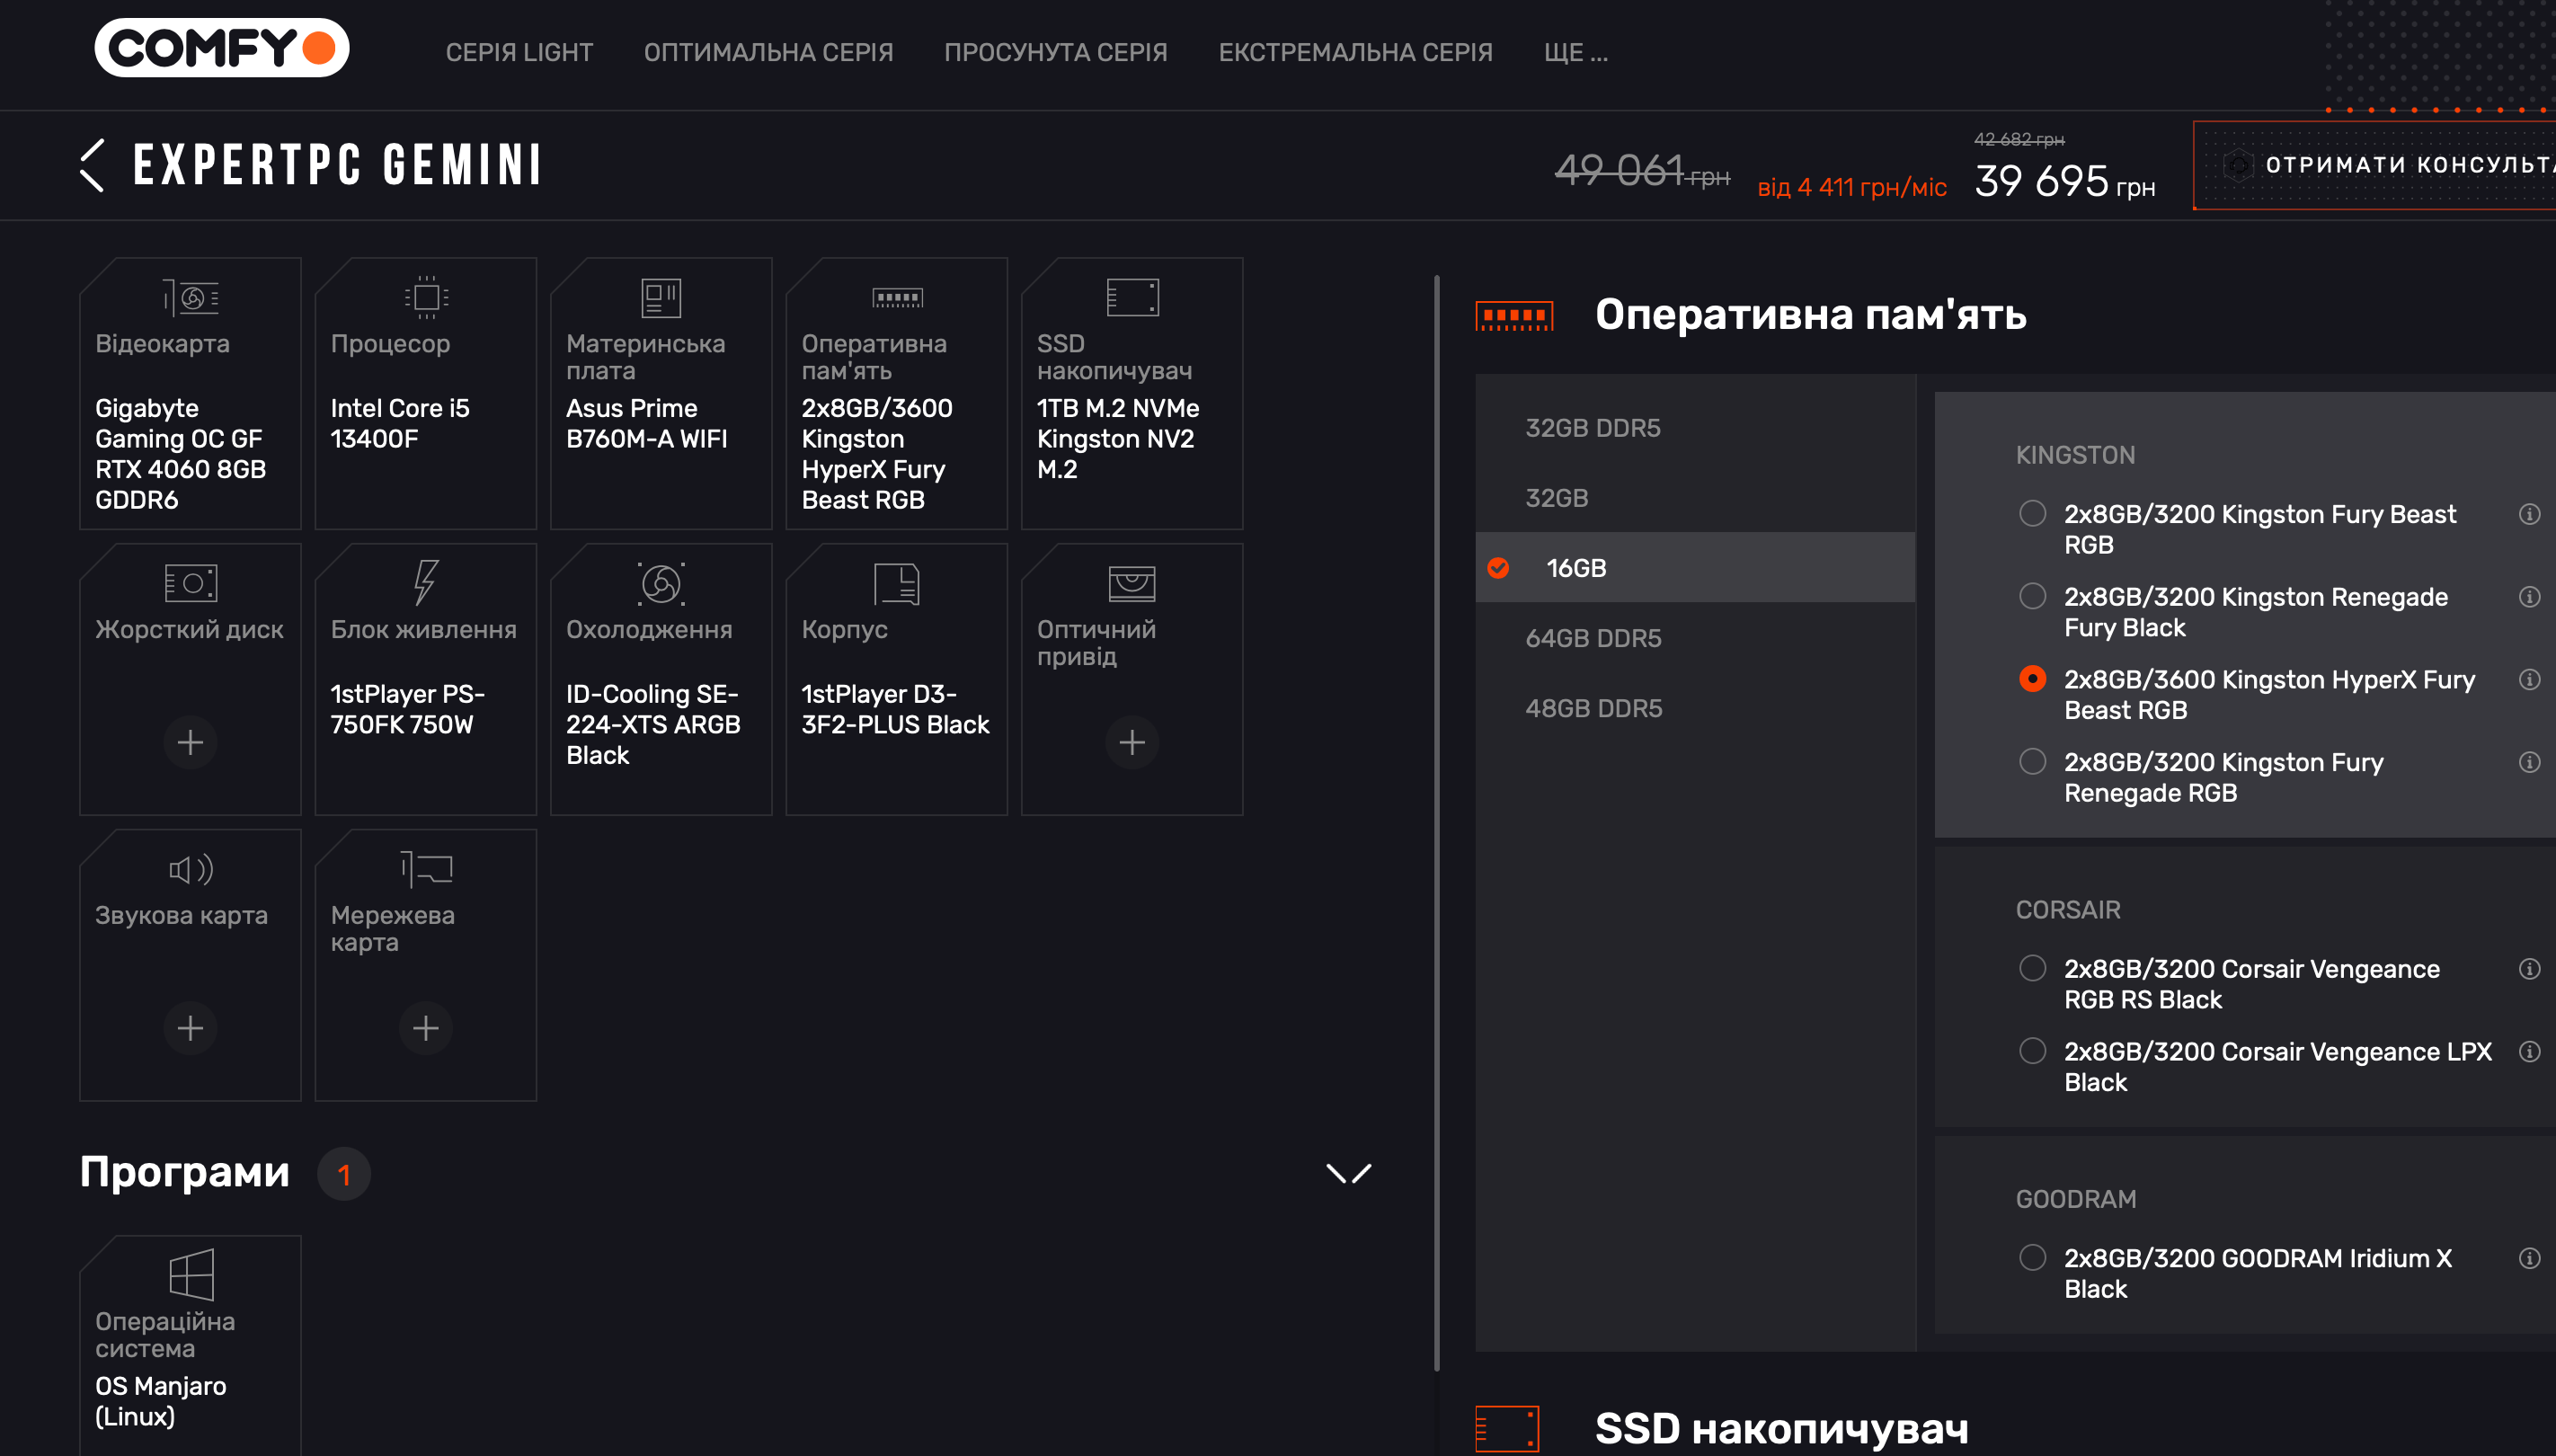Click the lightning icon on the Блок живлення card
This screenshot has height=1456, width=2556.
coord(426,582)
